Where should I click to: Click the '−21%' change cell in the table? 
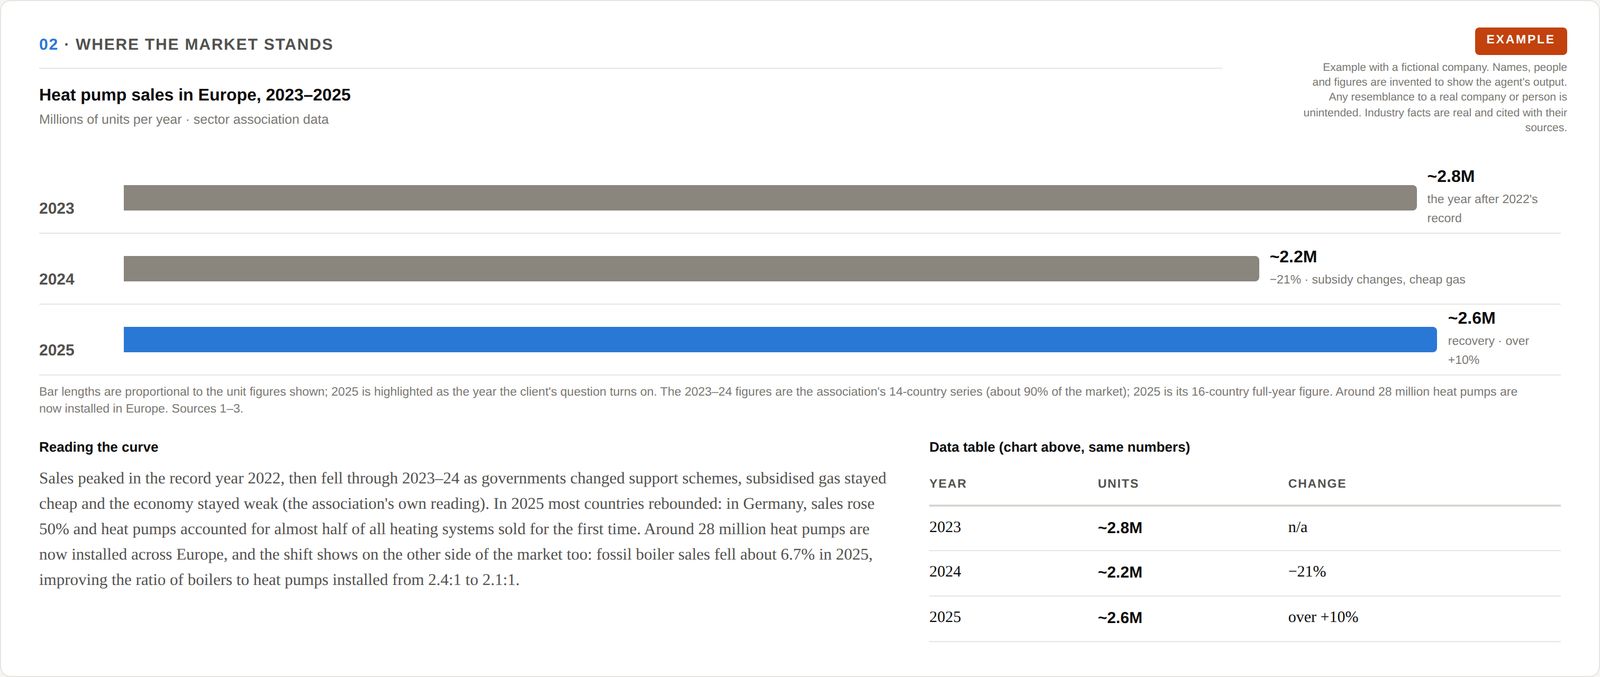click(x=1307, y=572)
